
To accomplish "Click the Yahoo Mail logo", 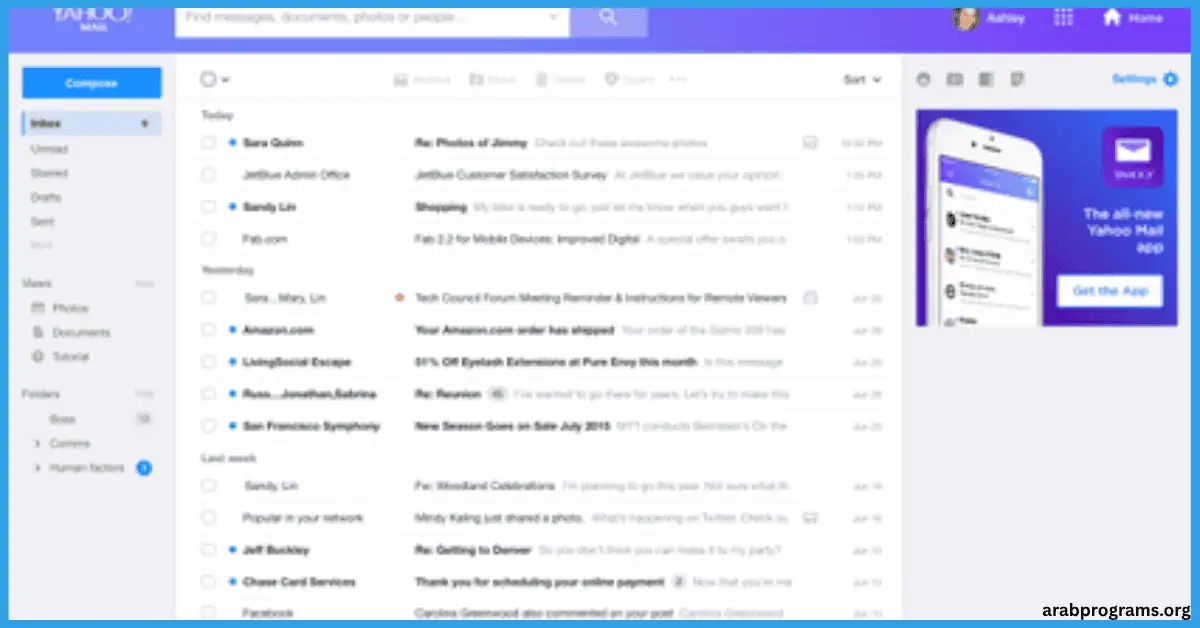I will 94,17.
